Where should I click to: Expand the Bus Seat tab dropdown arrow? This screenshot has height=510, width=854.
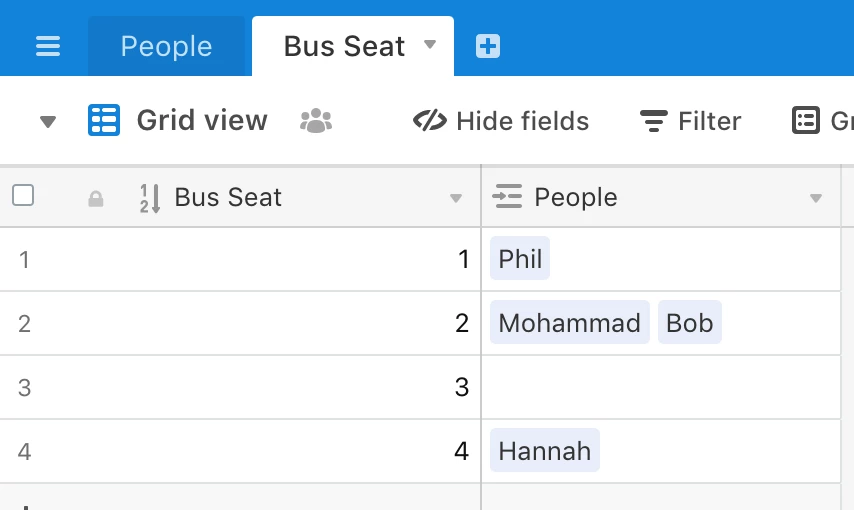[x=430, y=45]
